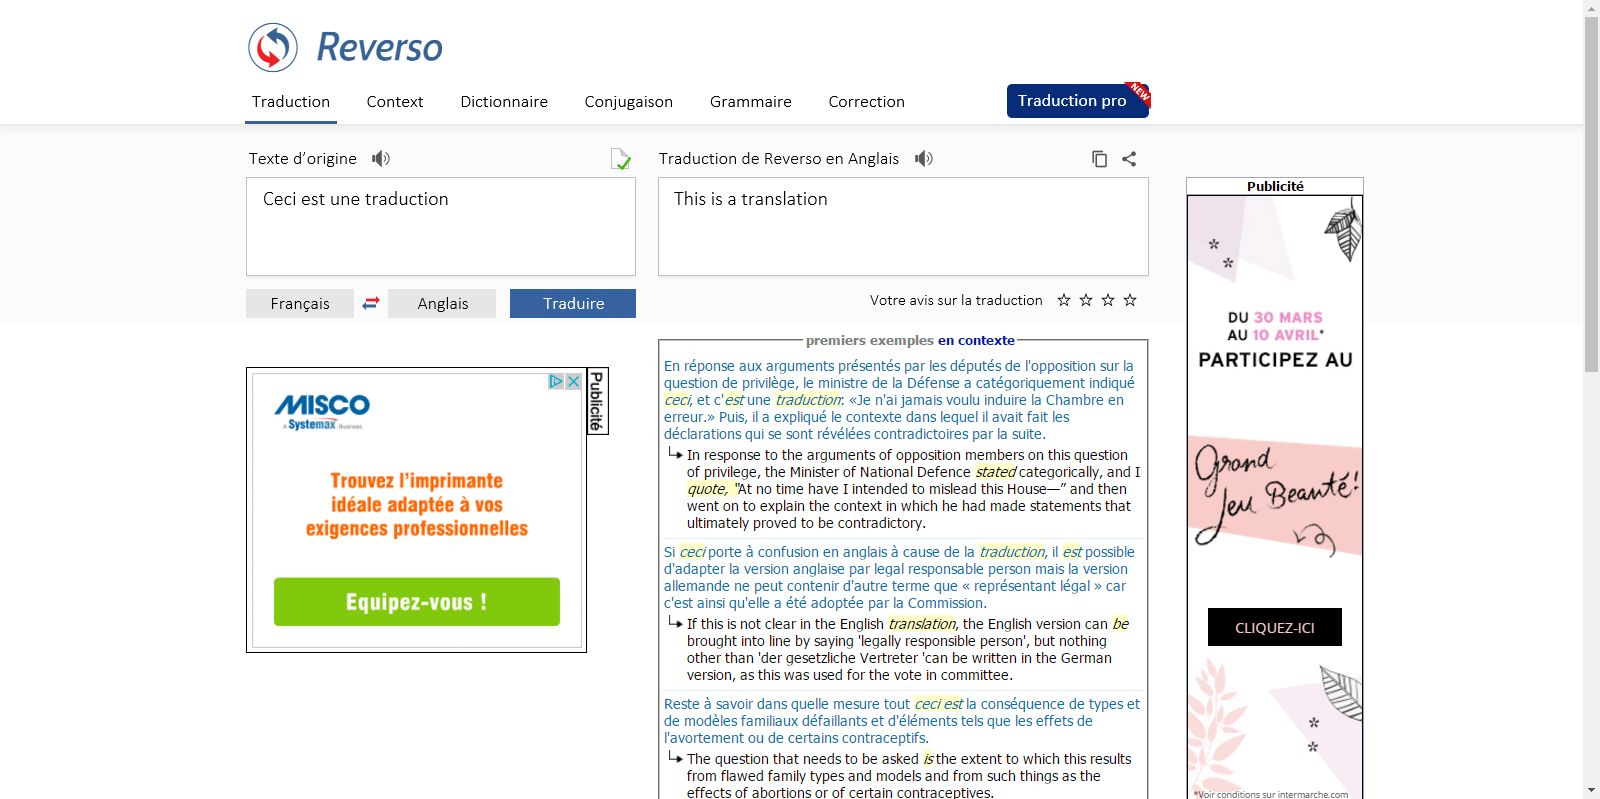Open the Traduction tab
1600x799 pixels.
tap(291, 102)
